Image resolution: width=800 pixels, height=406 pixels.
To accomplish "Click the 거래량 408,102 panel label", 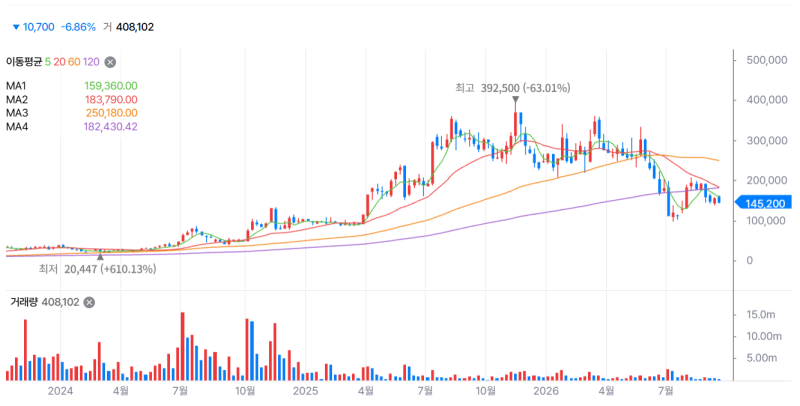I will 45,302.
